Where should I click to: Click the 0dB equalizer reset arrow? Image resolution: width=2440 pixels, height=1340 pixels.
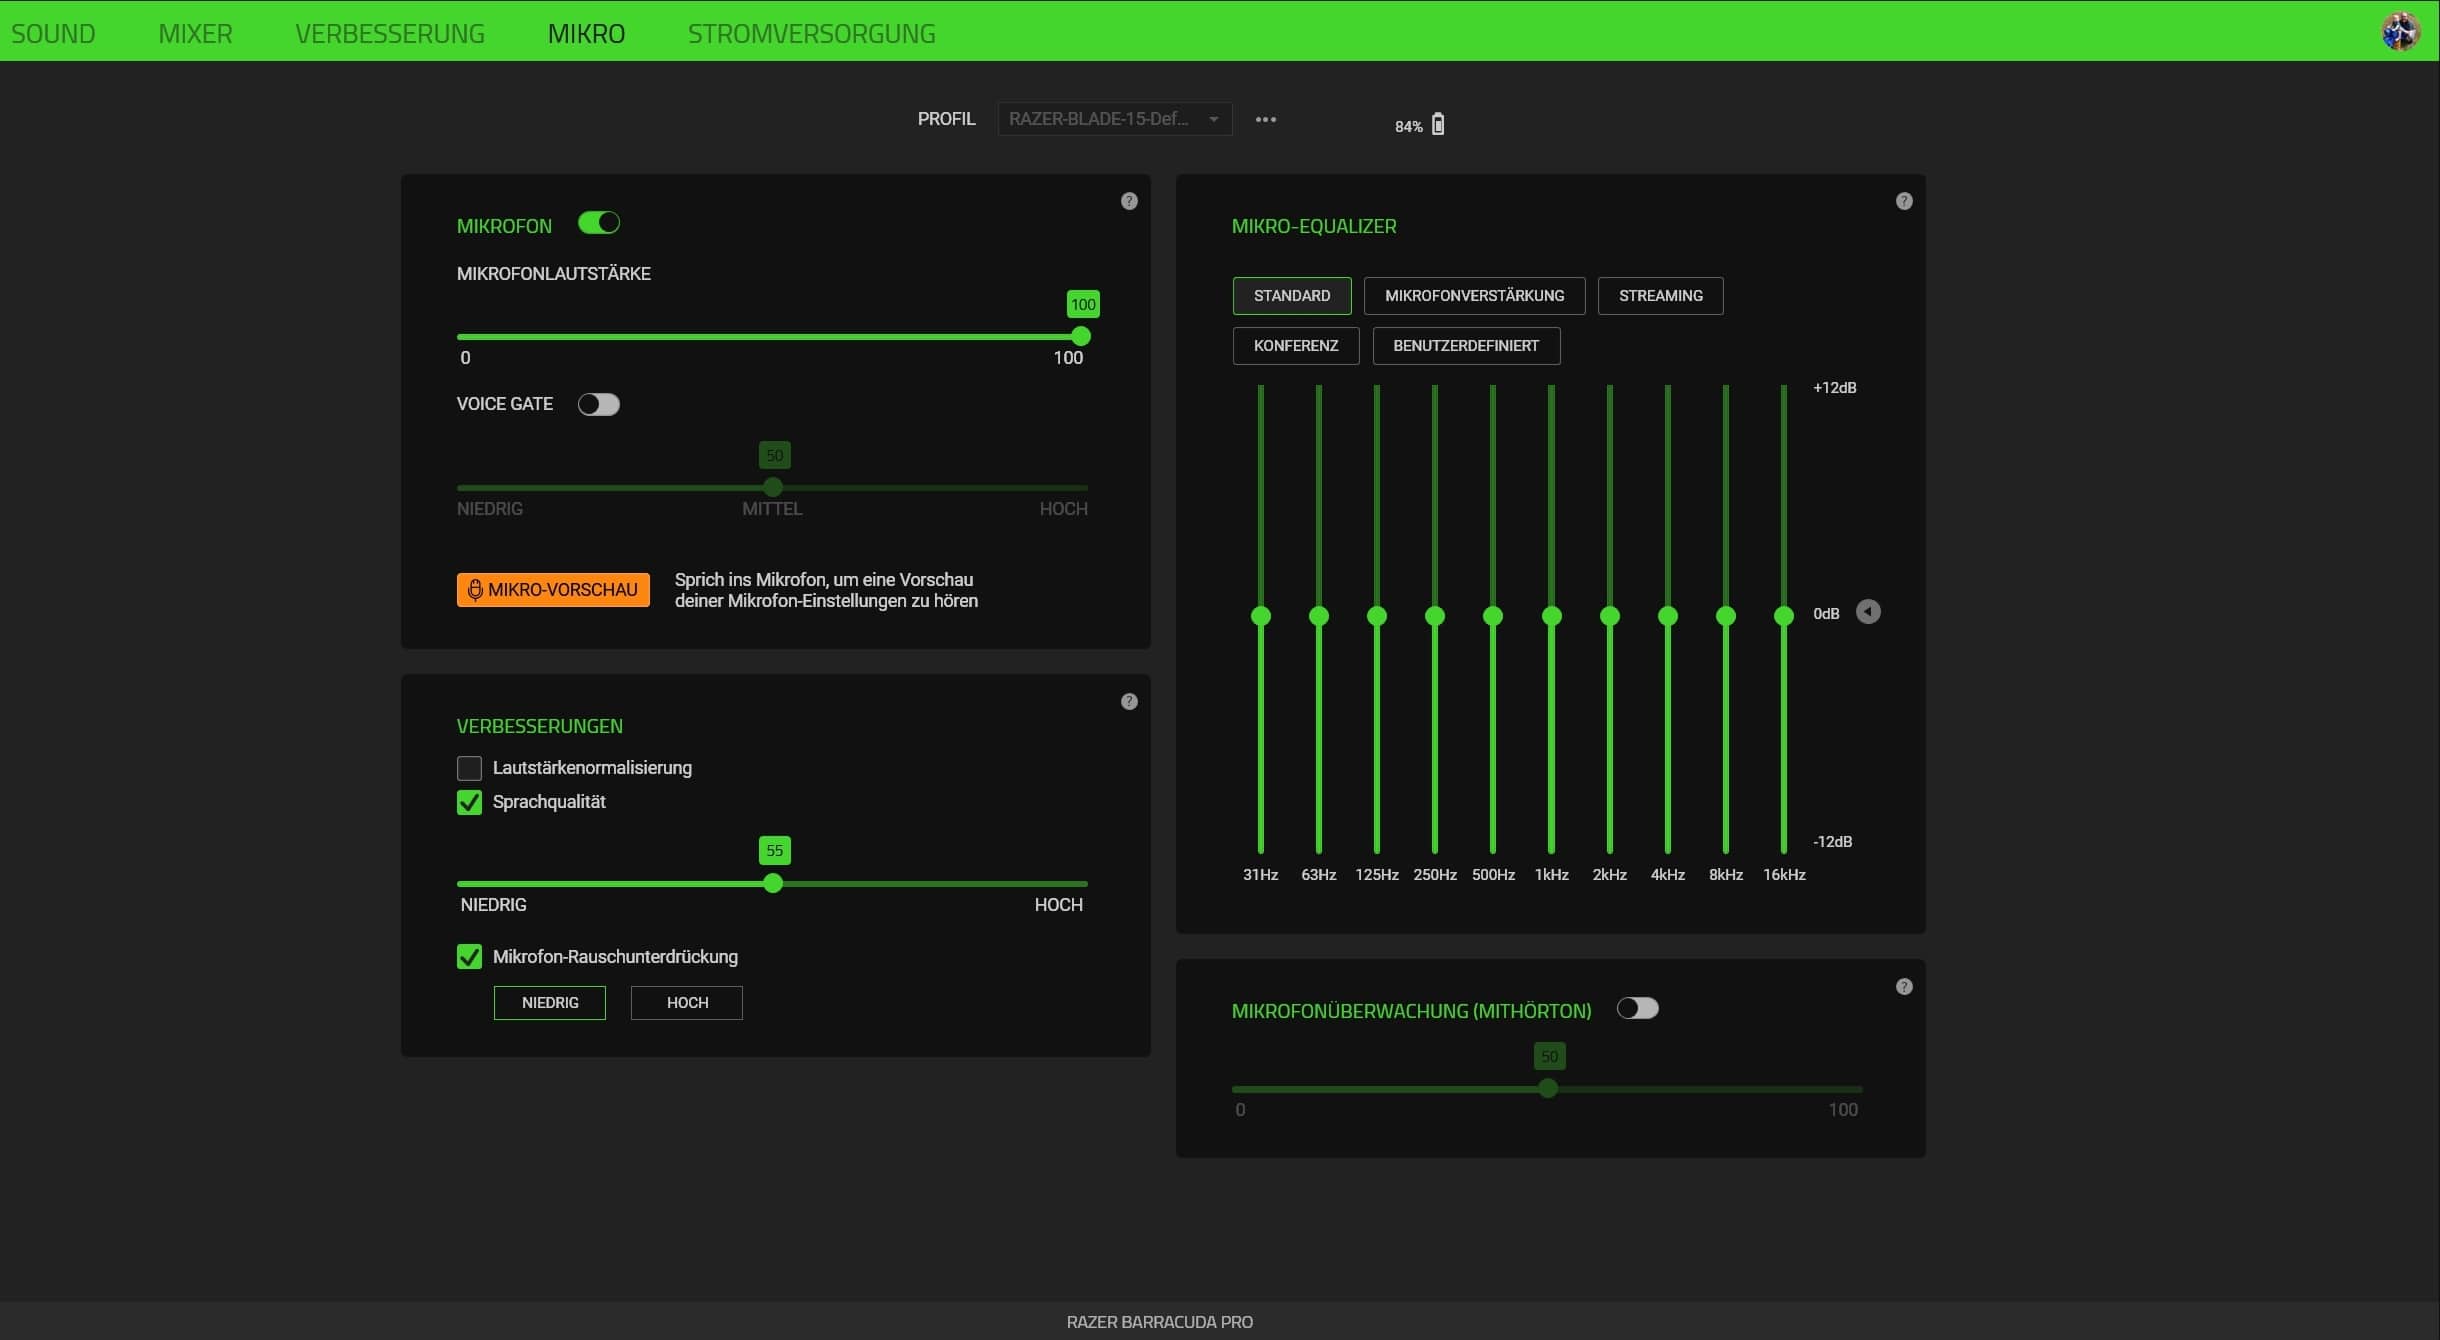coord(1868,612)
